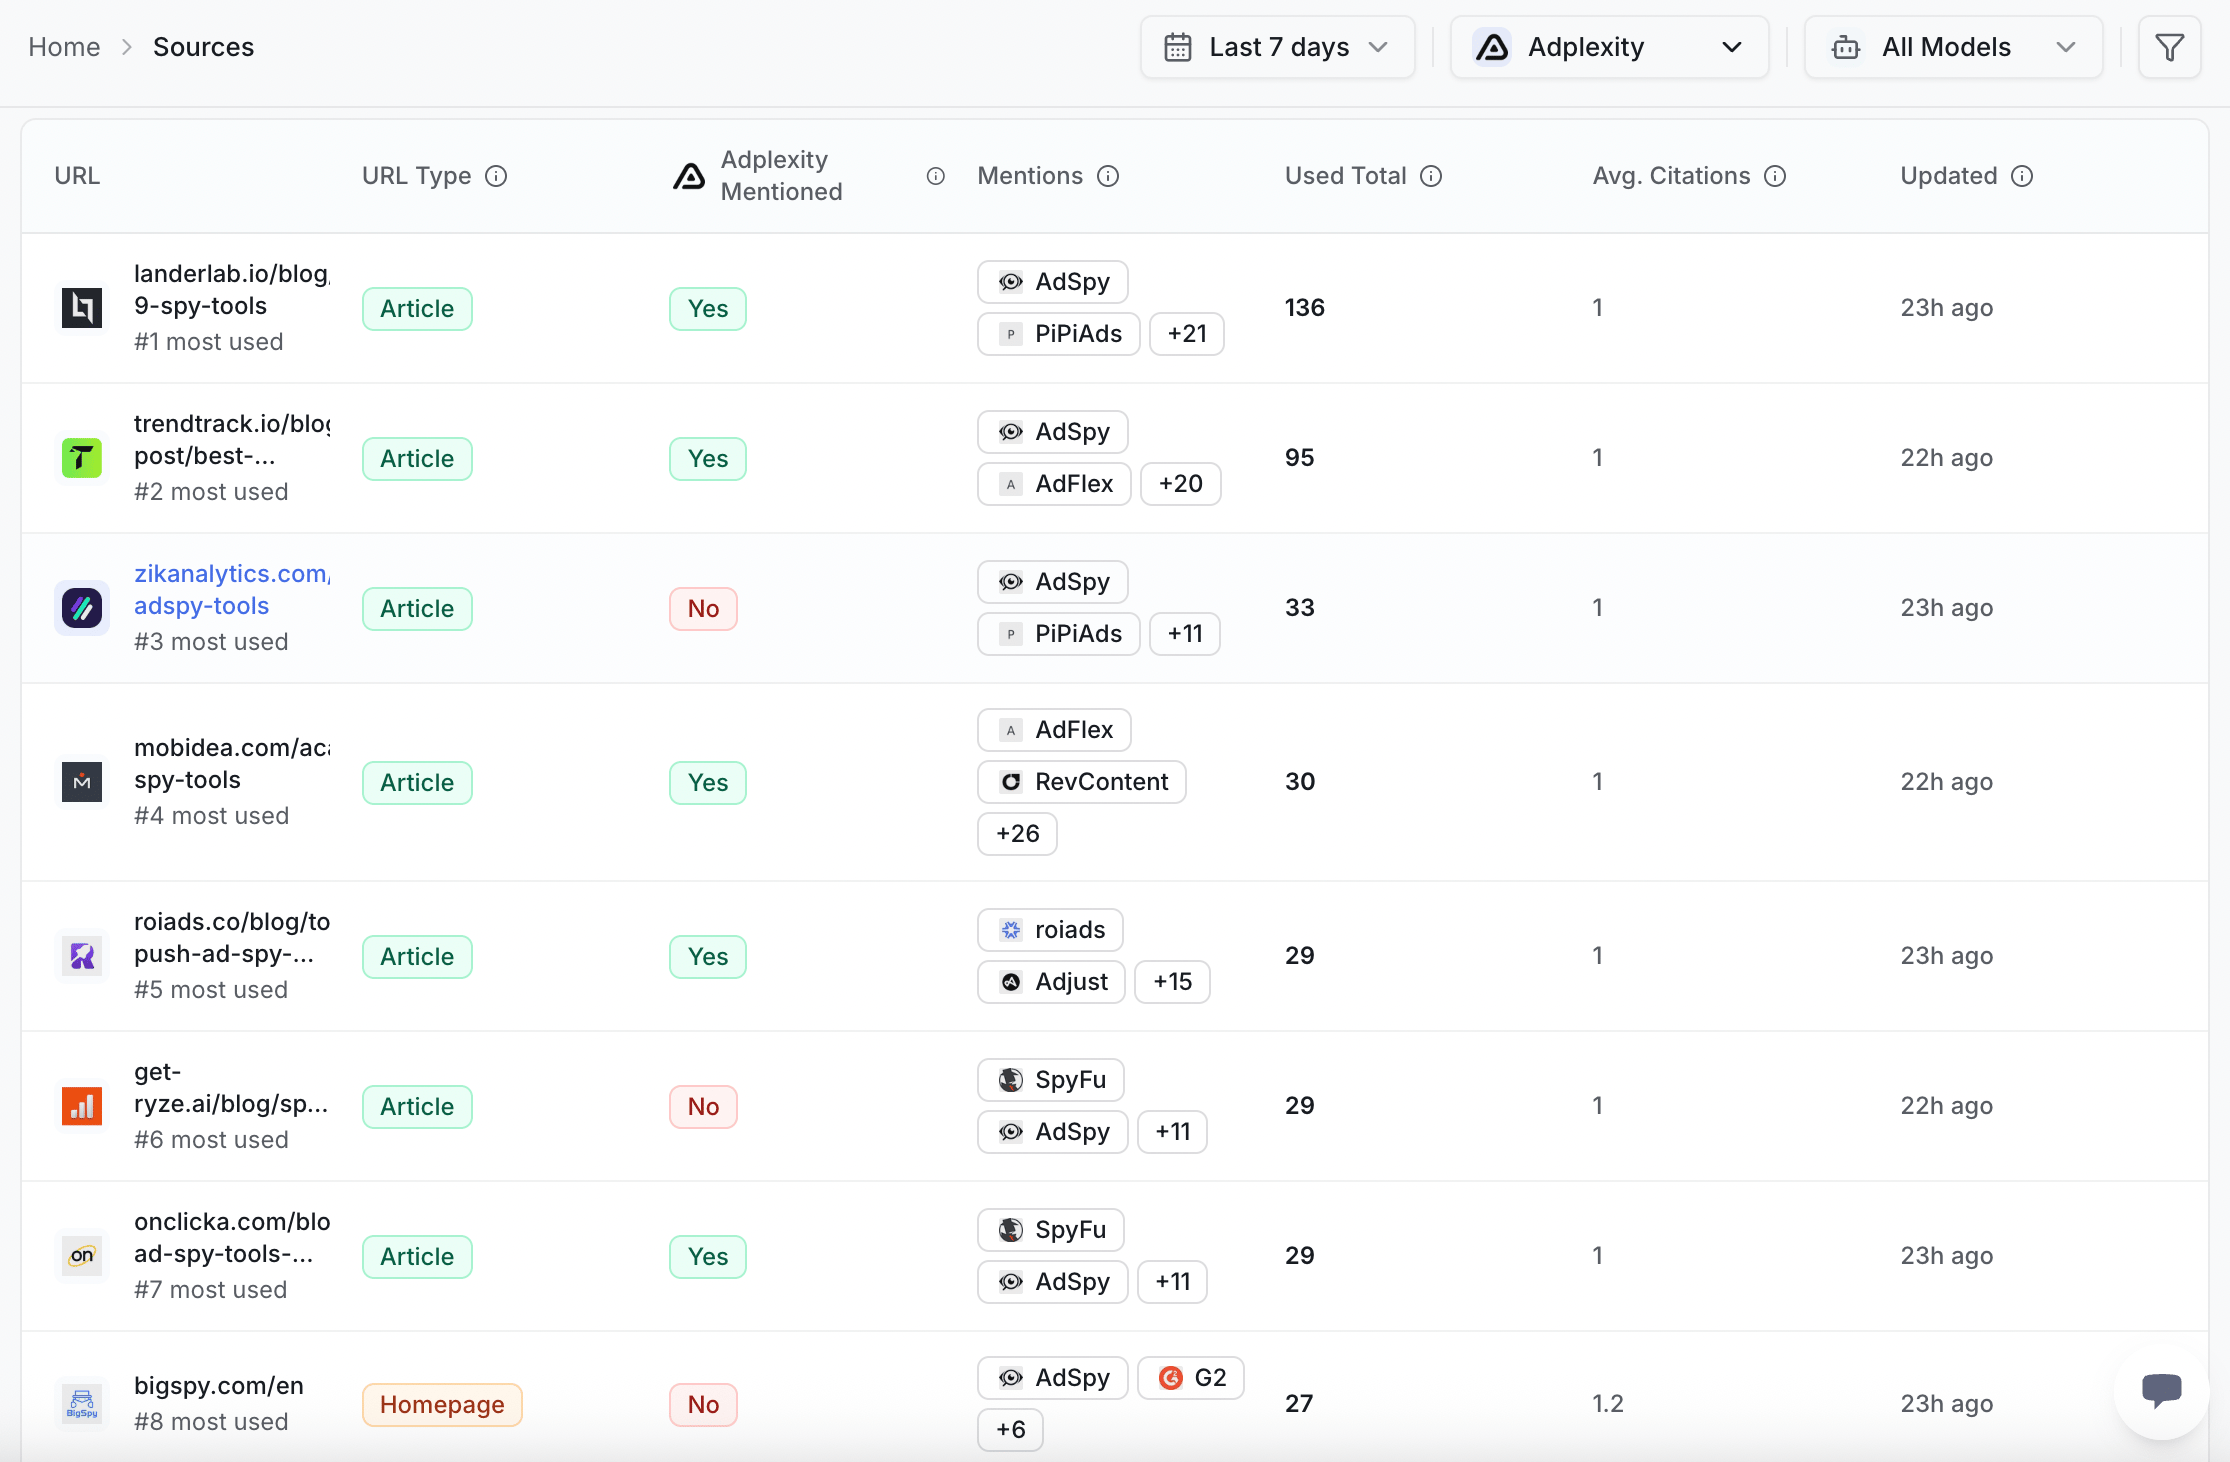Click the Adjust mention tag
This screenshot has height=1462, width=2230.
[1052, 982]
